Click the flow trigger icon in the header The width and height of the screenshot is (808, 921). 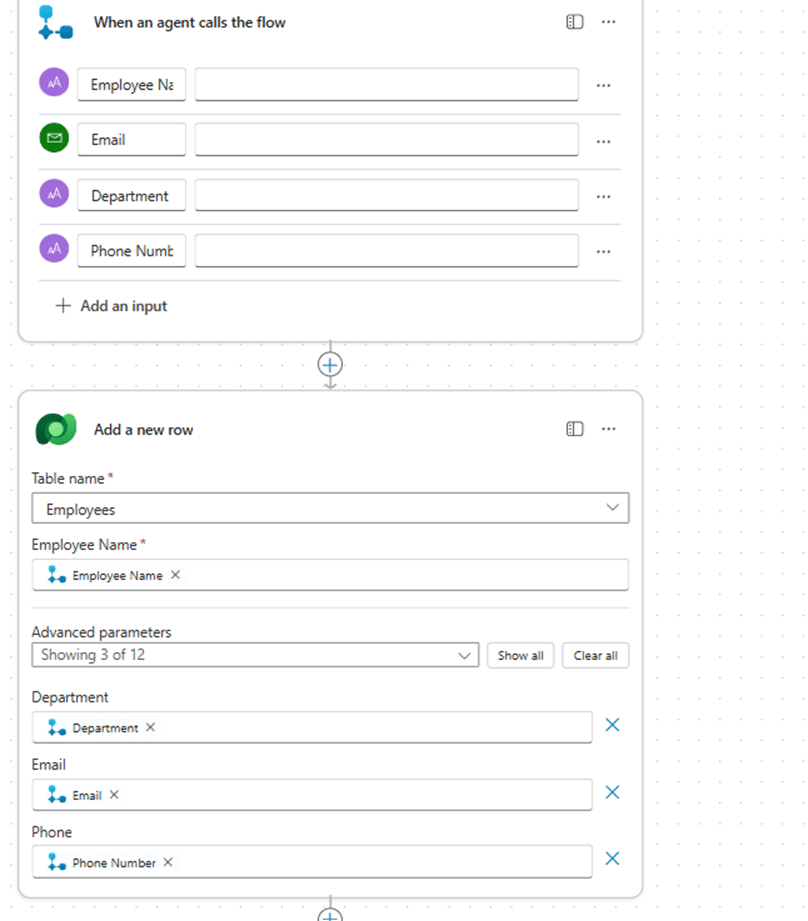click(x=54, y=22)
